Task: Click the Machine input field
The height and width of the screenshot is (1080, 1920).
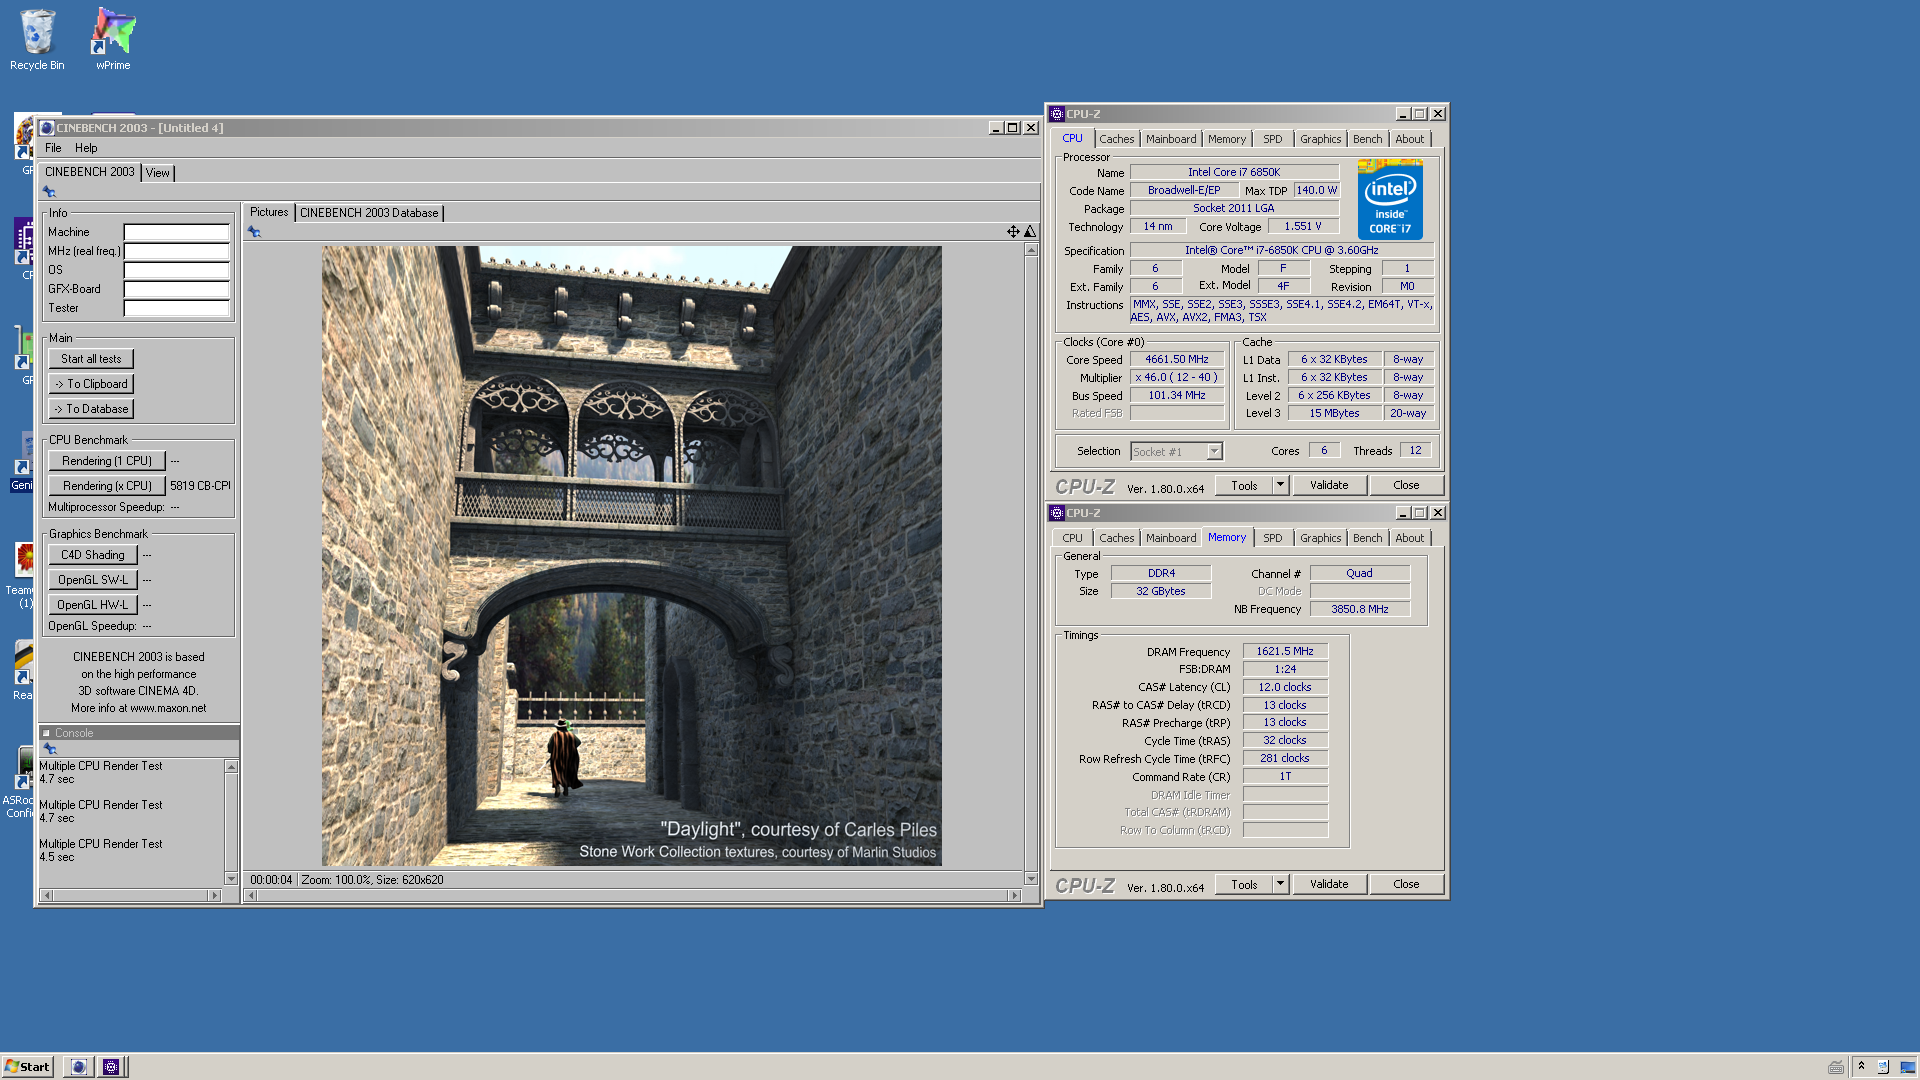Action: coord(177,232)
